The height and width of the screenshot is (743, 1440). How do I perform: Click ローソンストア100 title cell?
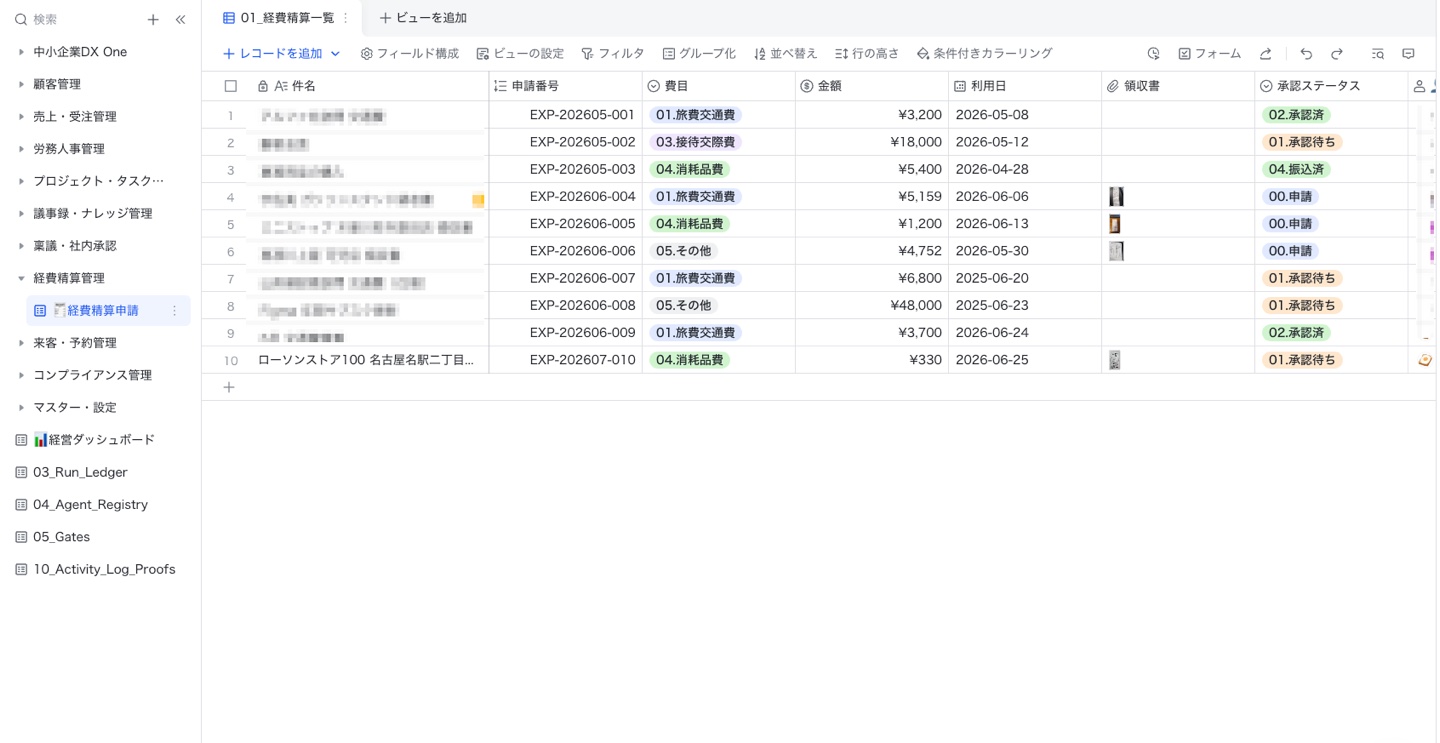(366, 360)
